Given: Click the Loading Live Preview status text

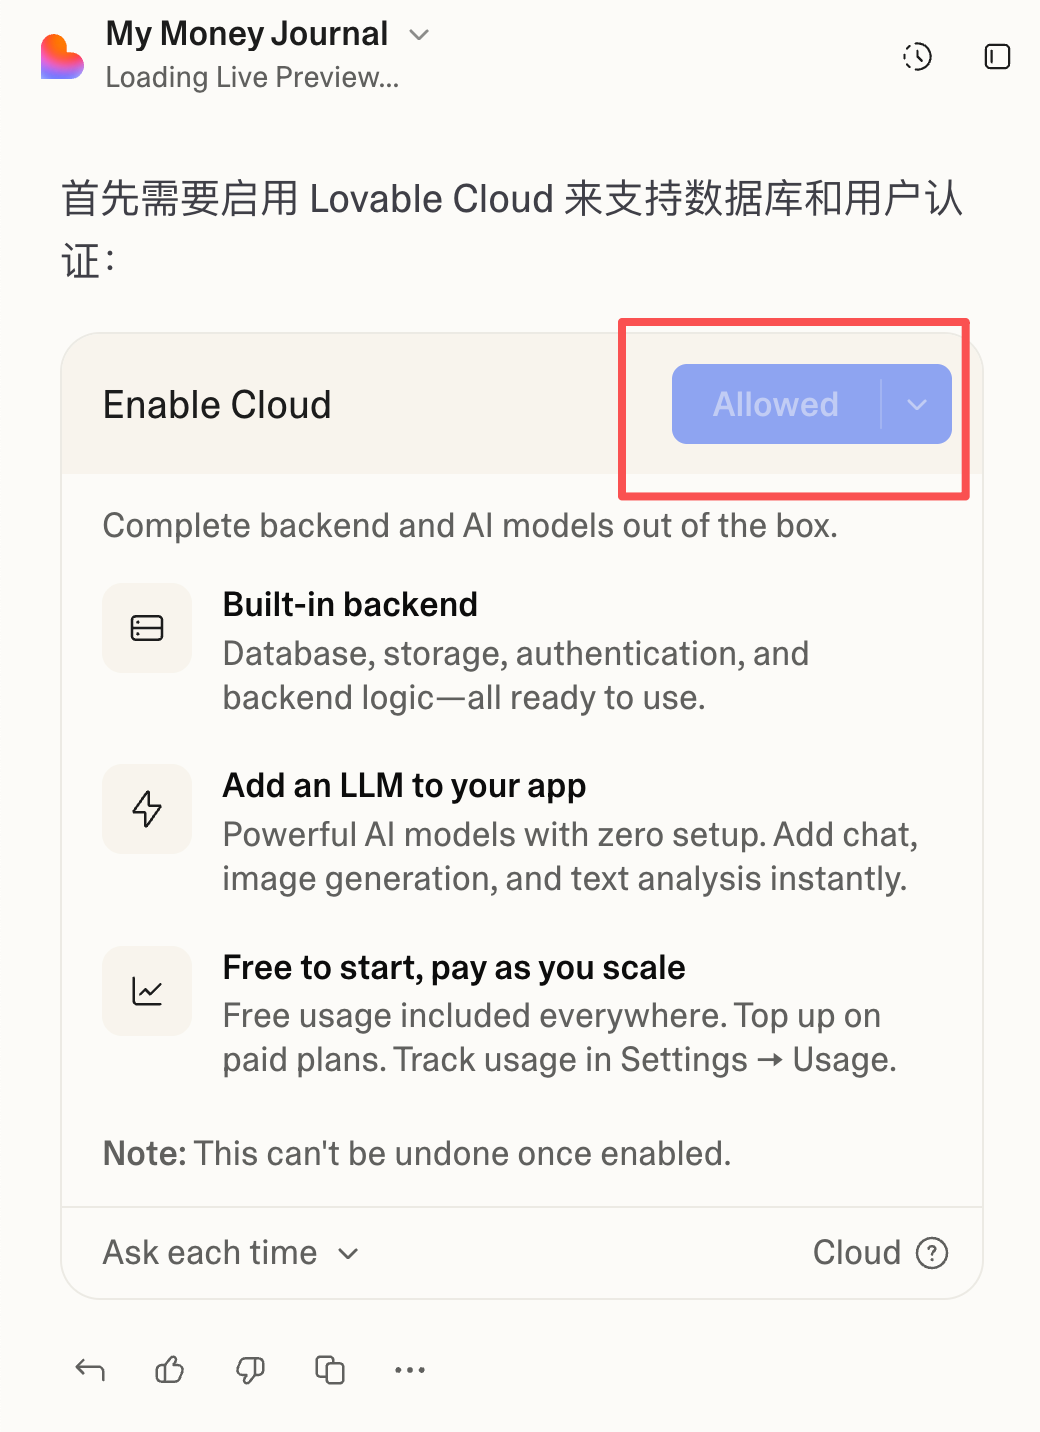Looking at the screenshot, I should point(252,77).
